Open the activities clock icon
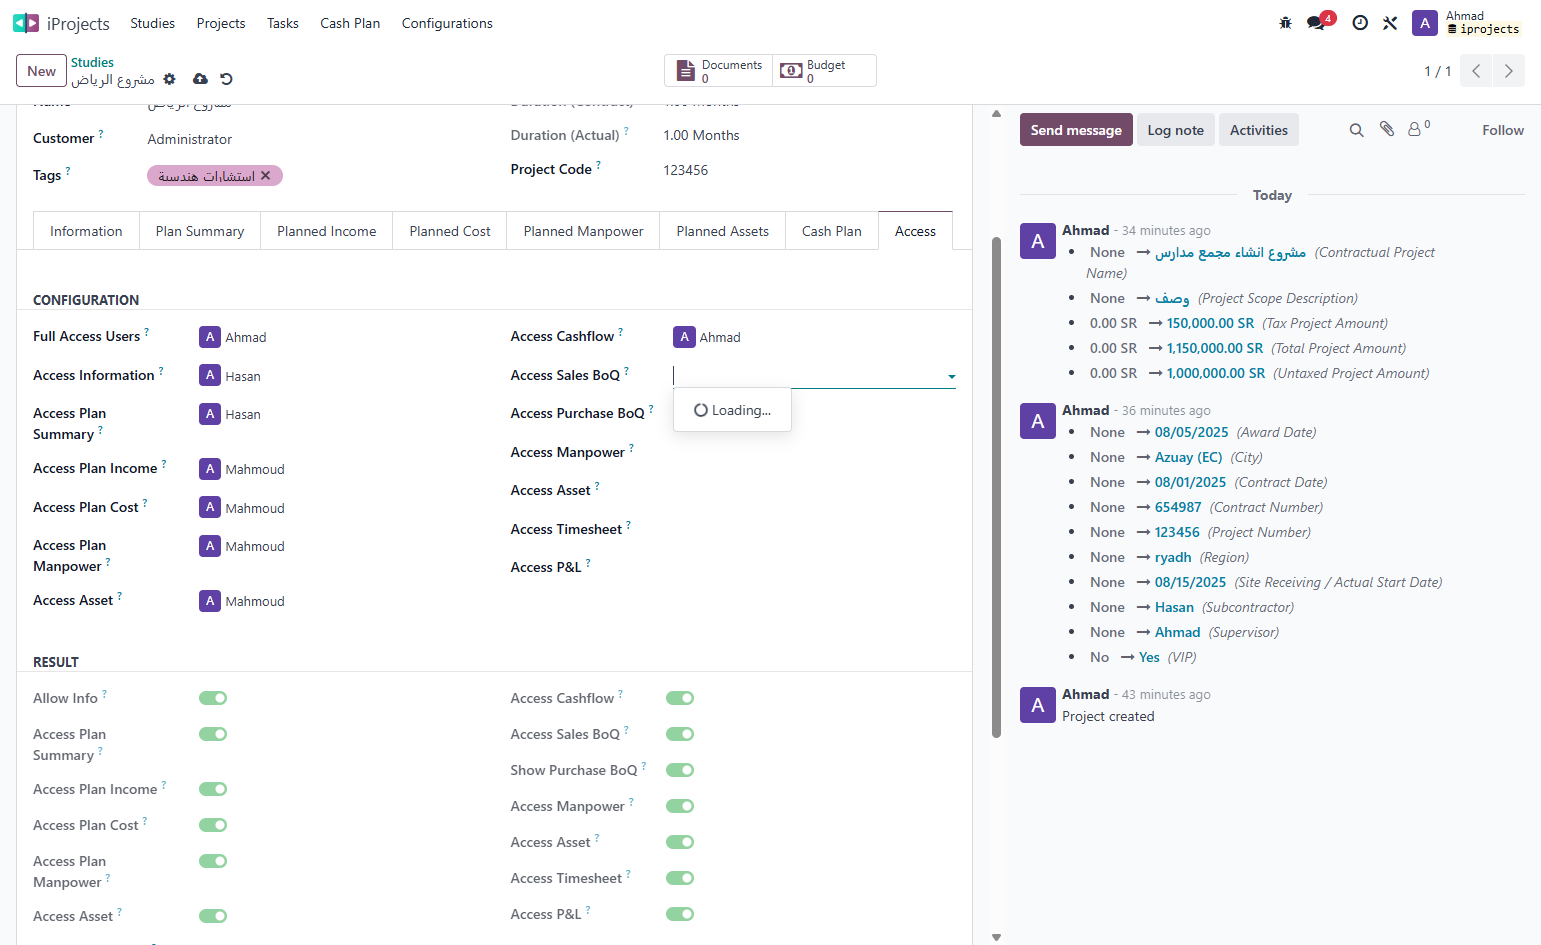This screenshot has width=1541, height=945. coord(1360,23)
